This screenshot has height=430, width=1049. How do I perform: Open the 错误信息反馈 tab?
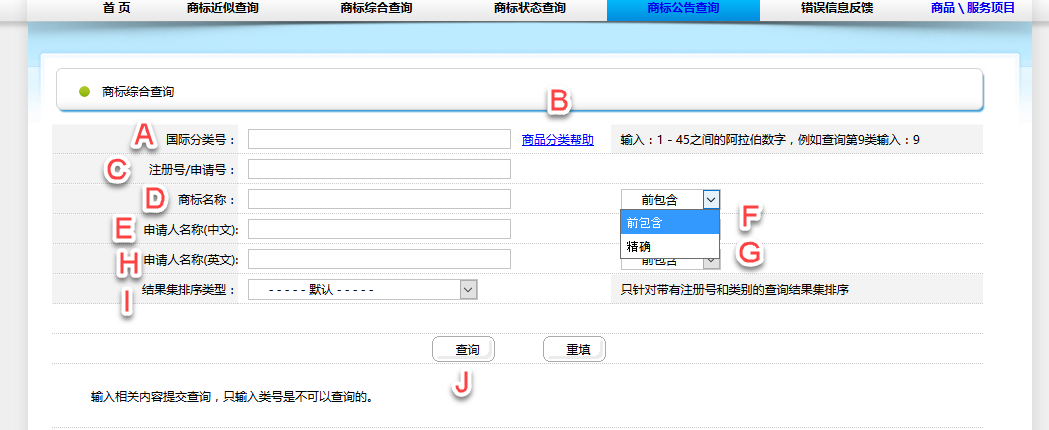(x=837, y=9)
